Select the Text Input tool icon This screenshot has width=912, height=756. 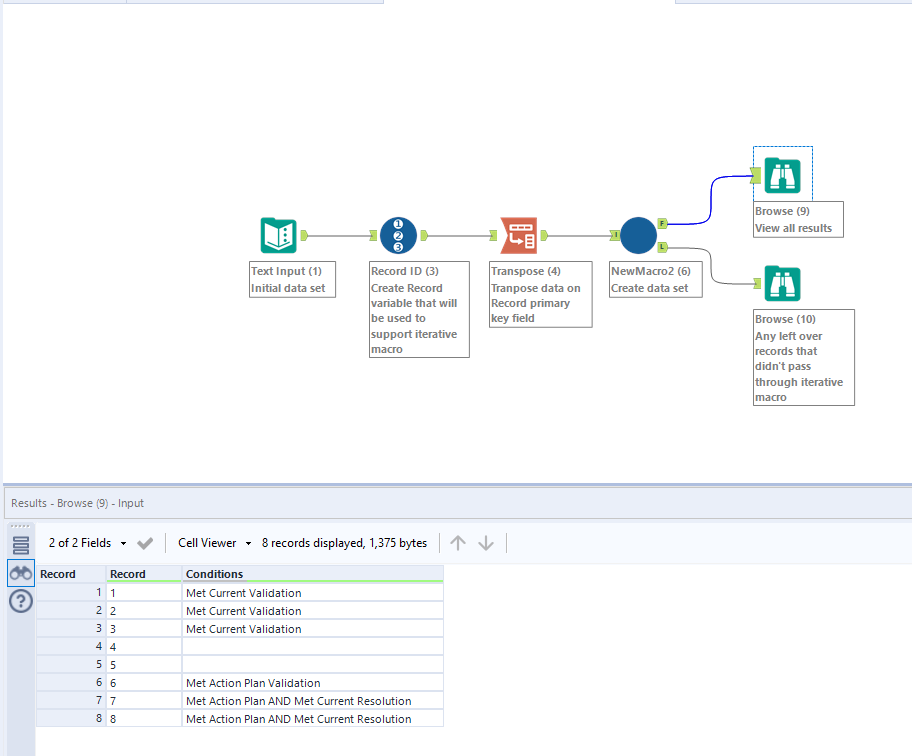point(278,236)
